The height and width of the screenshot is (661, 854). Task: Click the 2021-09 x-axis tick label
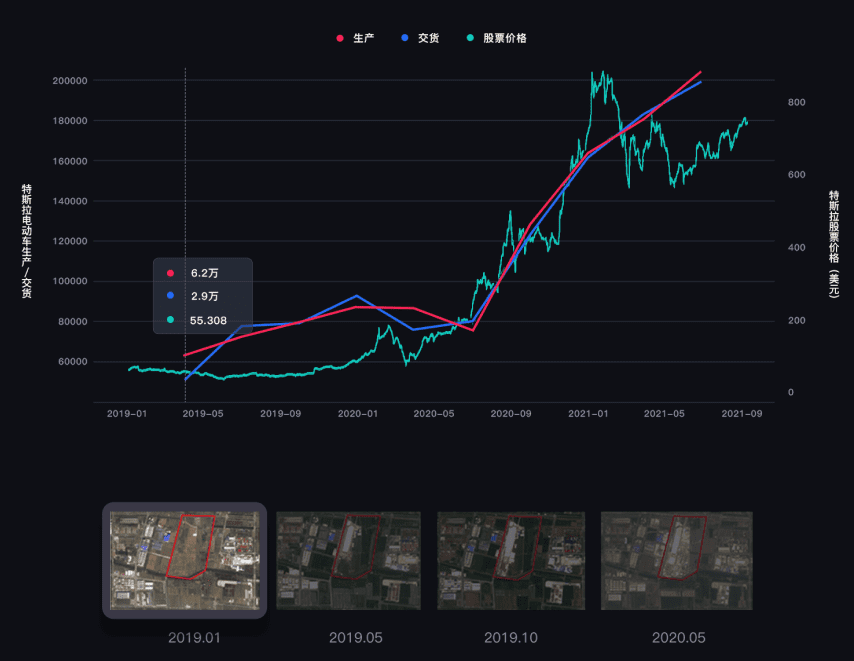click(x=743, y=413)
